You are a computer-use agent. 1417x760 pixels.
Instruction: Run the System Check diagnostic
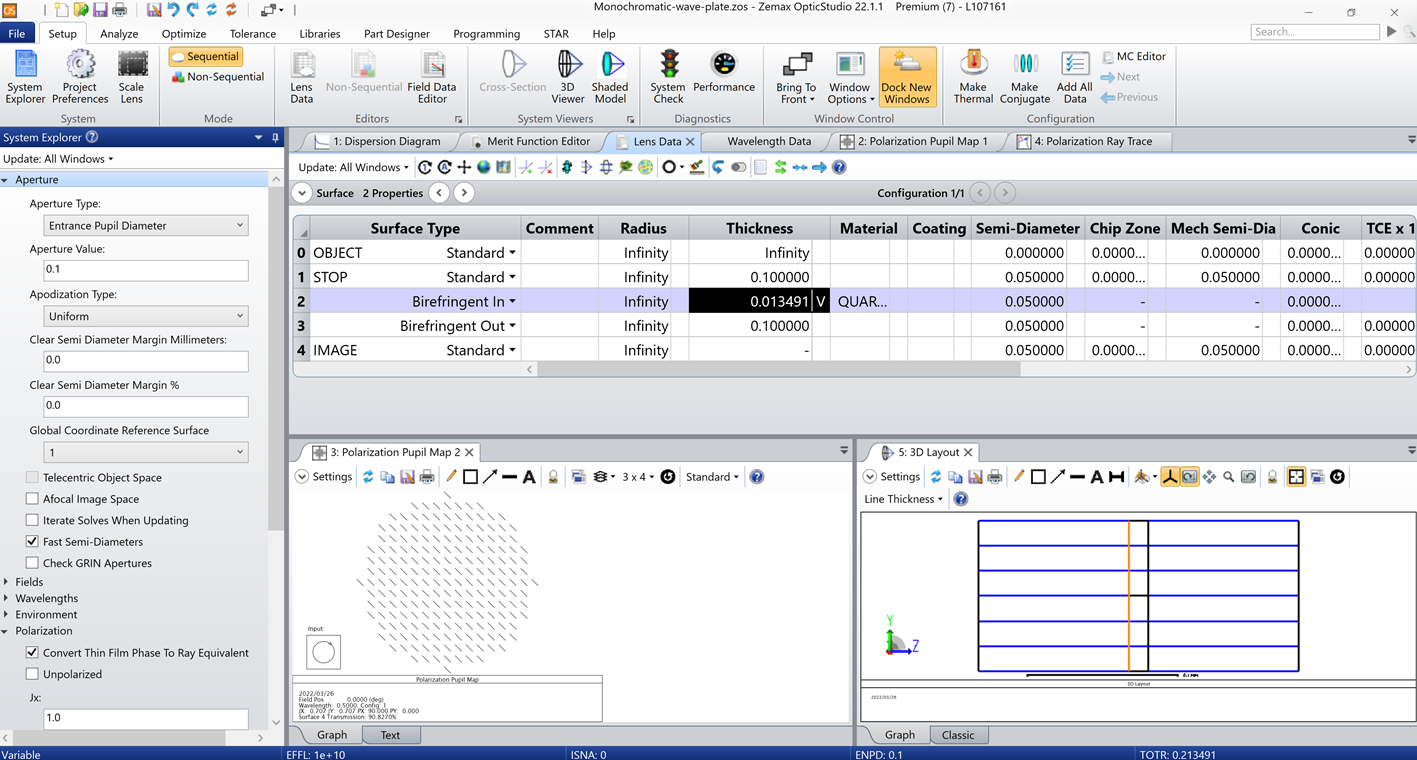pos(668,77)
